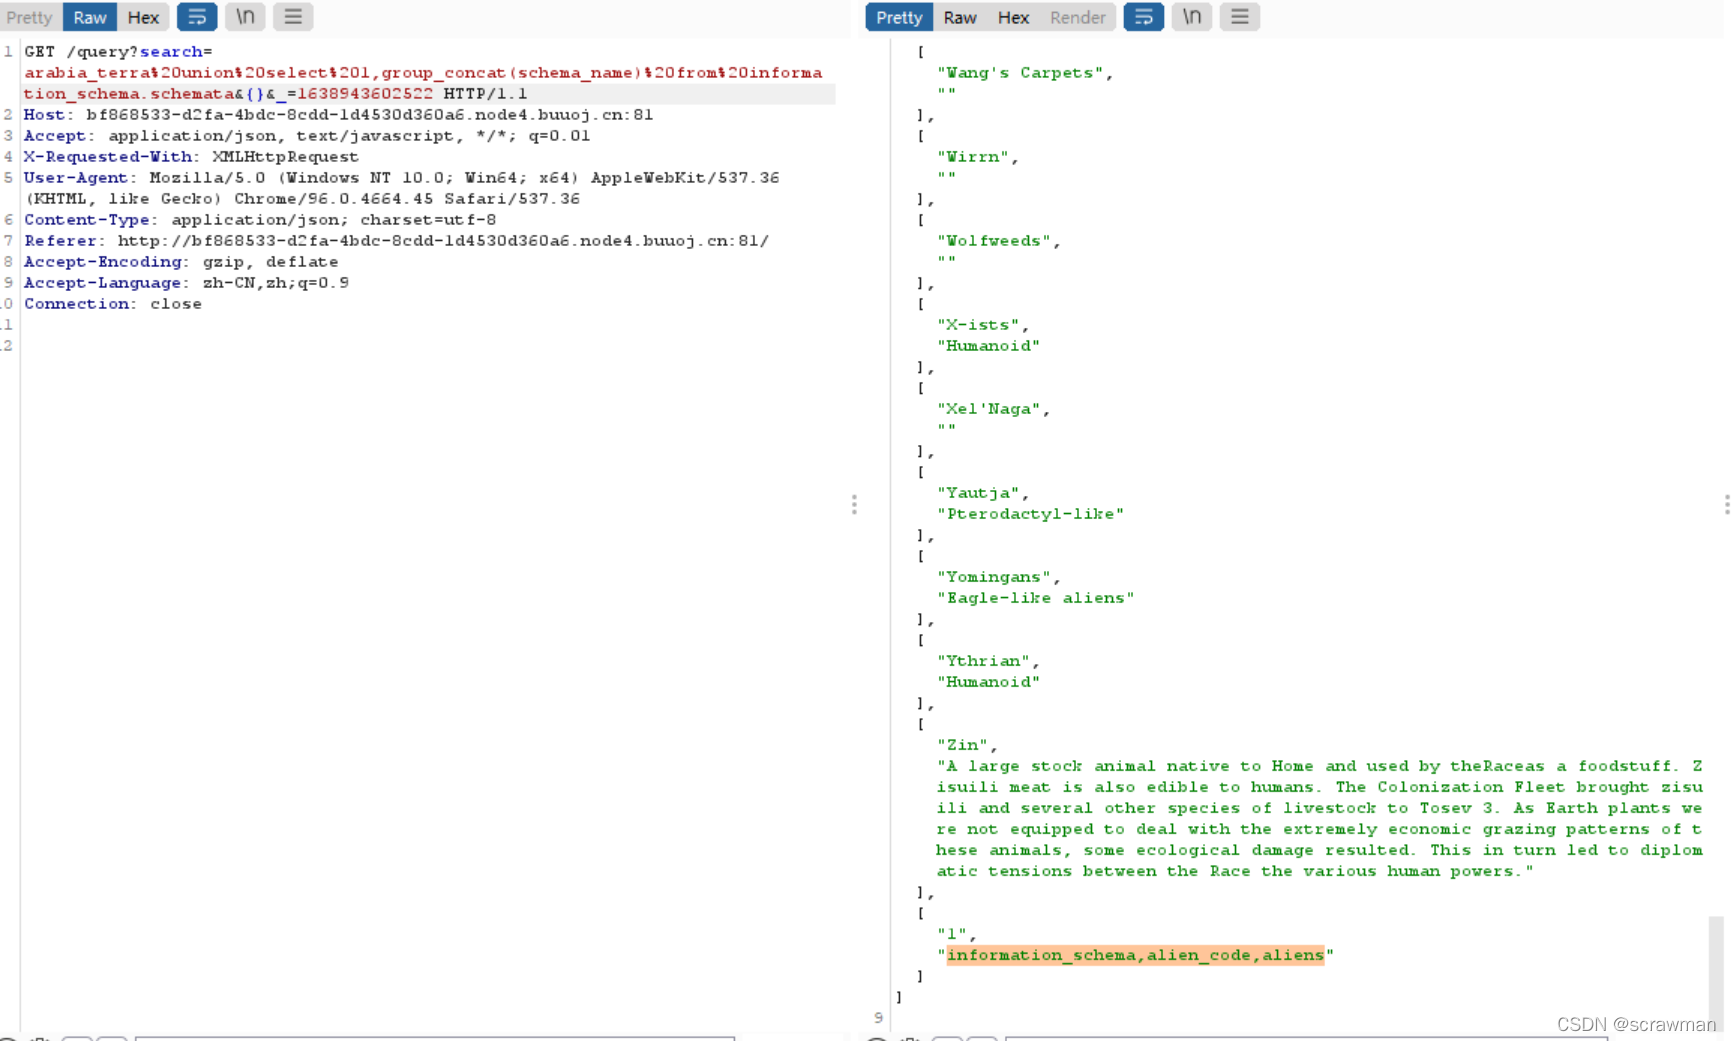This screenshot has width=1731, height=1041.
Task: Switch response view to Raw tab
Action: [960, 17]
